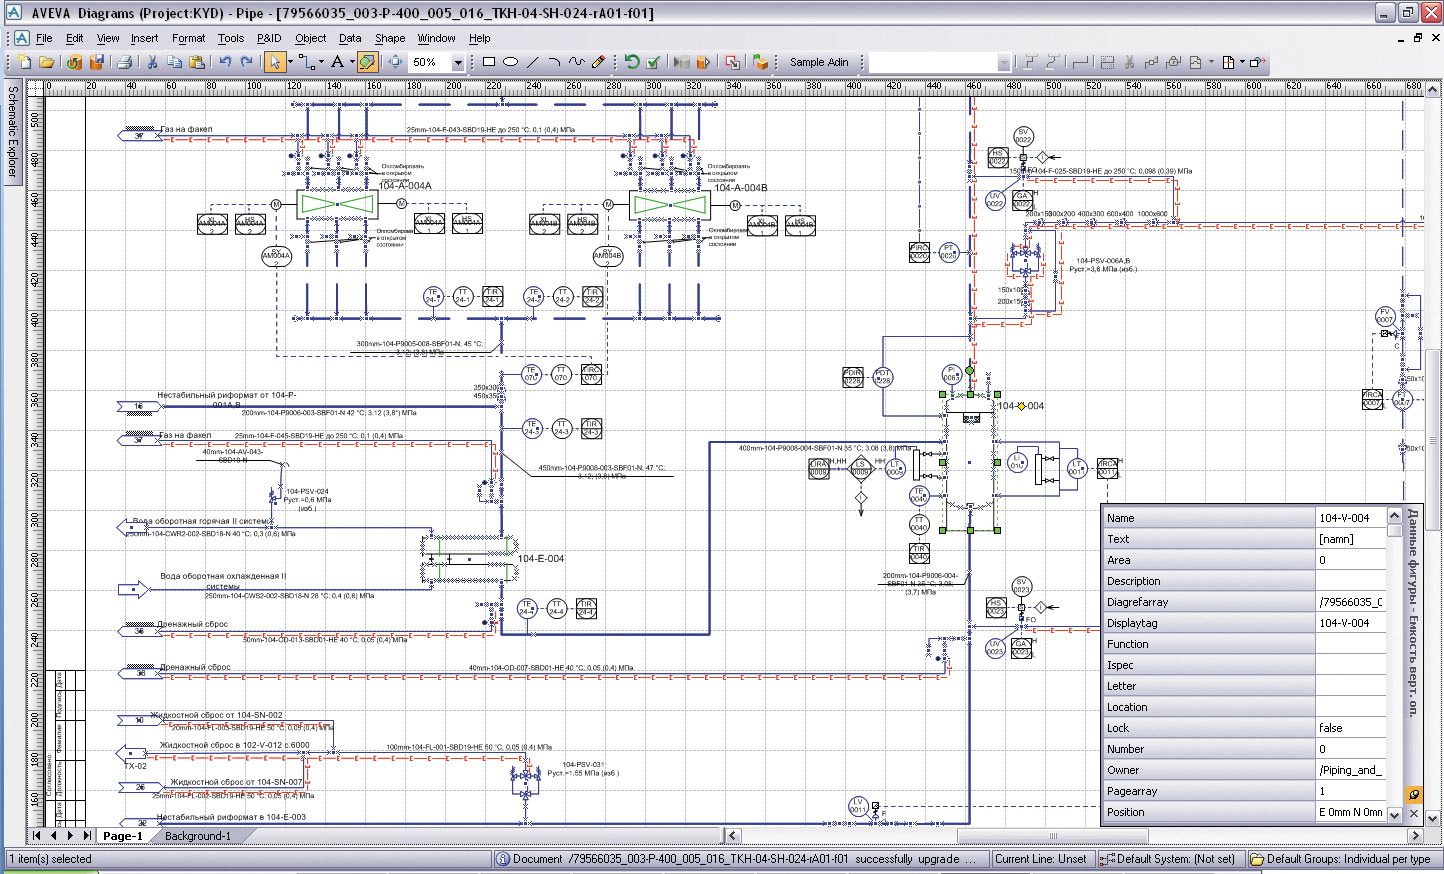1444x874 pixels.
Task: Open the Edit menu
Action: tap(75, 38)
